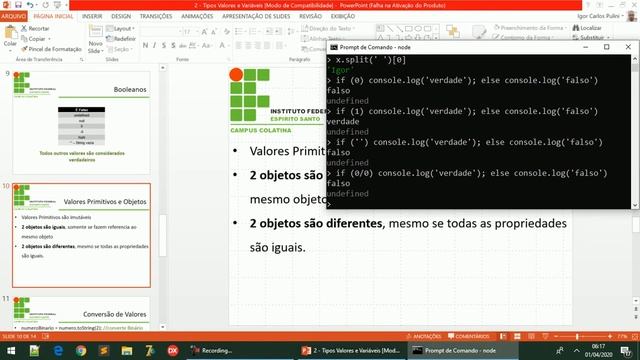The height and width of the screenshot is (360, 640).
Task: Open the Colar (paste) clipboard icon
Action: coord(10,32)
